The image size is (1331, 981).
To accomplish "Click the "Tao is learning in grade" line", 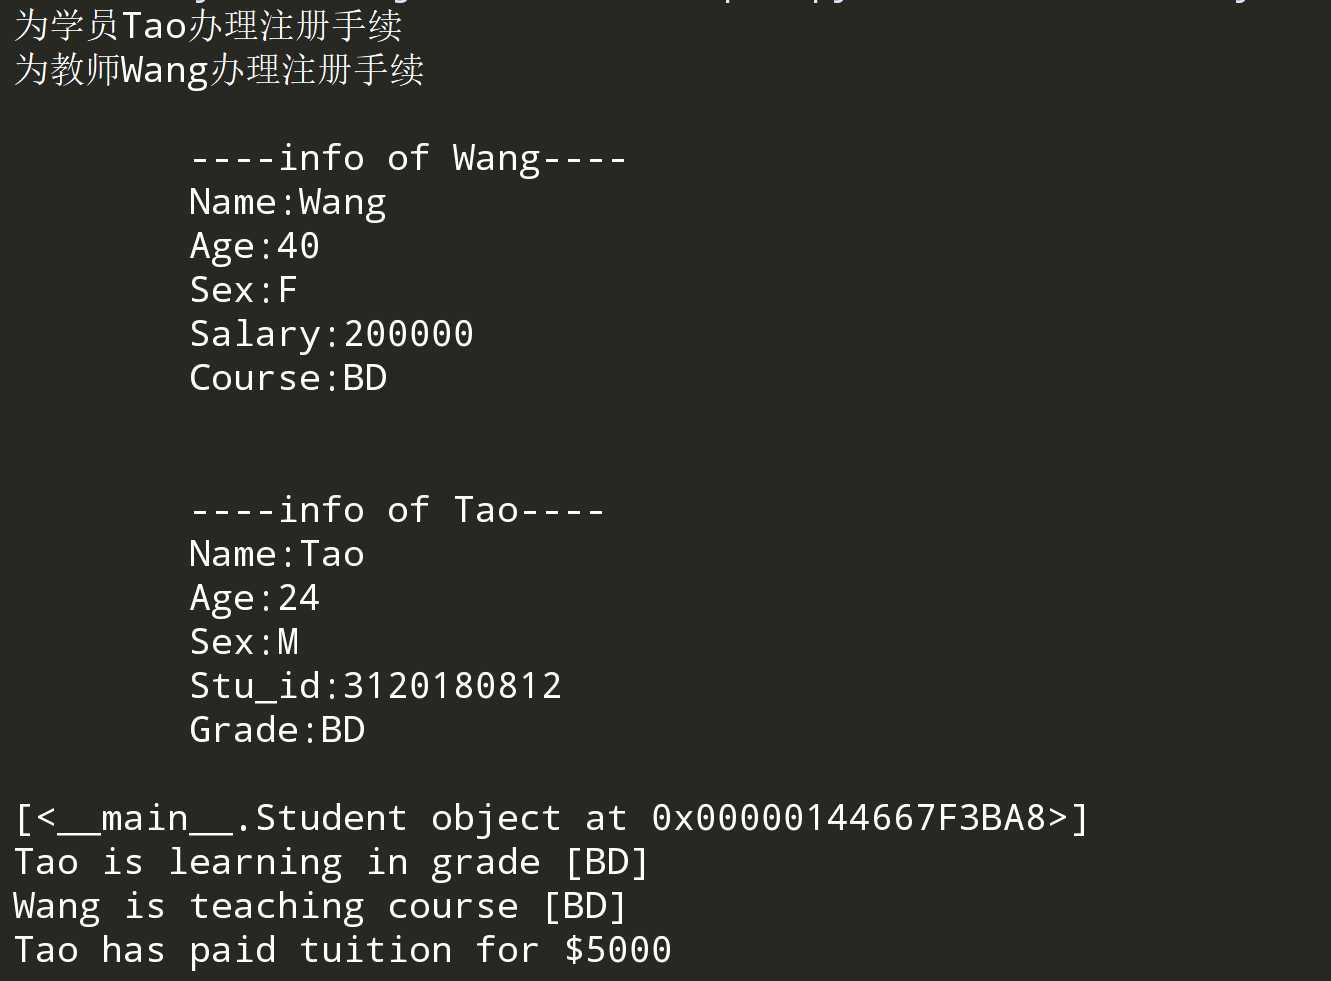I will click(277, 863).
